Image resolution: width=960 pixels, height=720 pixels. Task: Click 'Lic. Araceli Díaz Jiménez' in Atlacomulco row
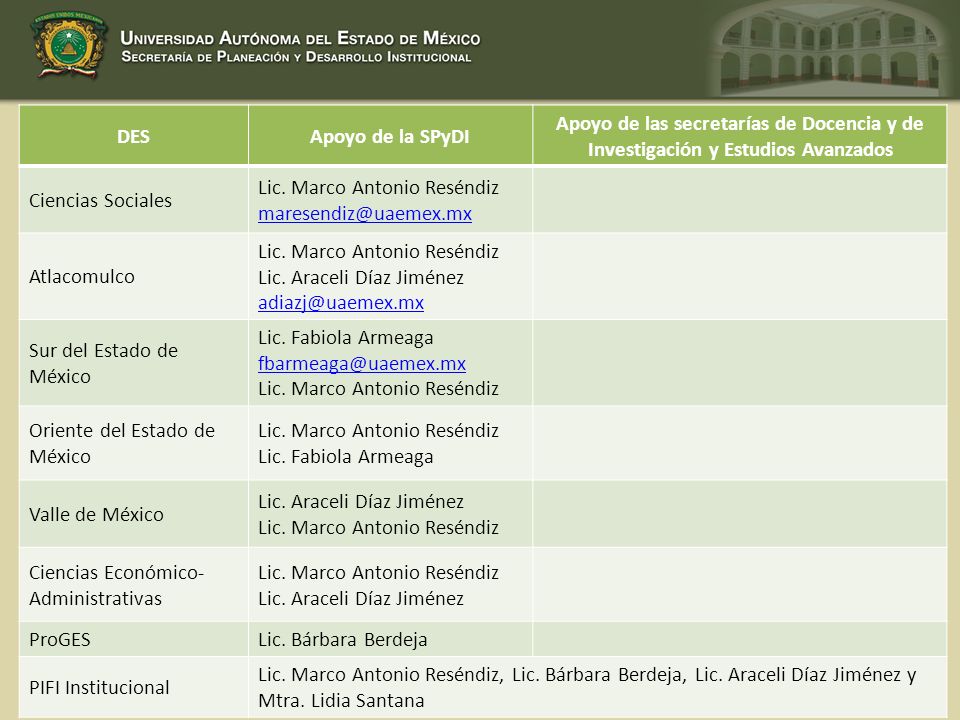[x=361, y=277]
